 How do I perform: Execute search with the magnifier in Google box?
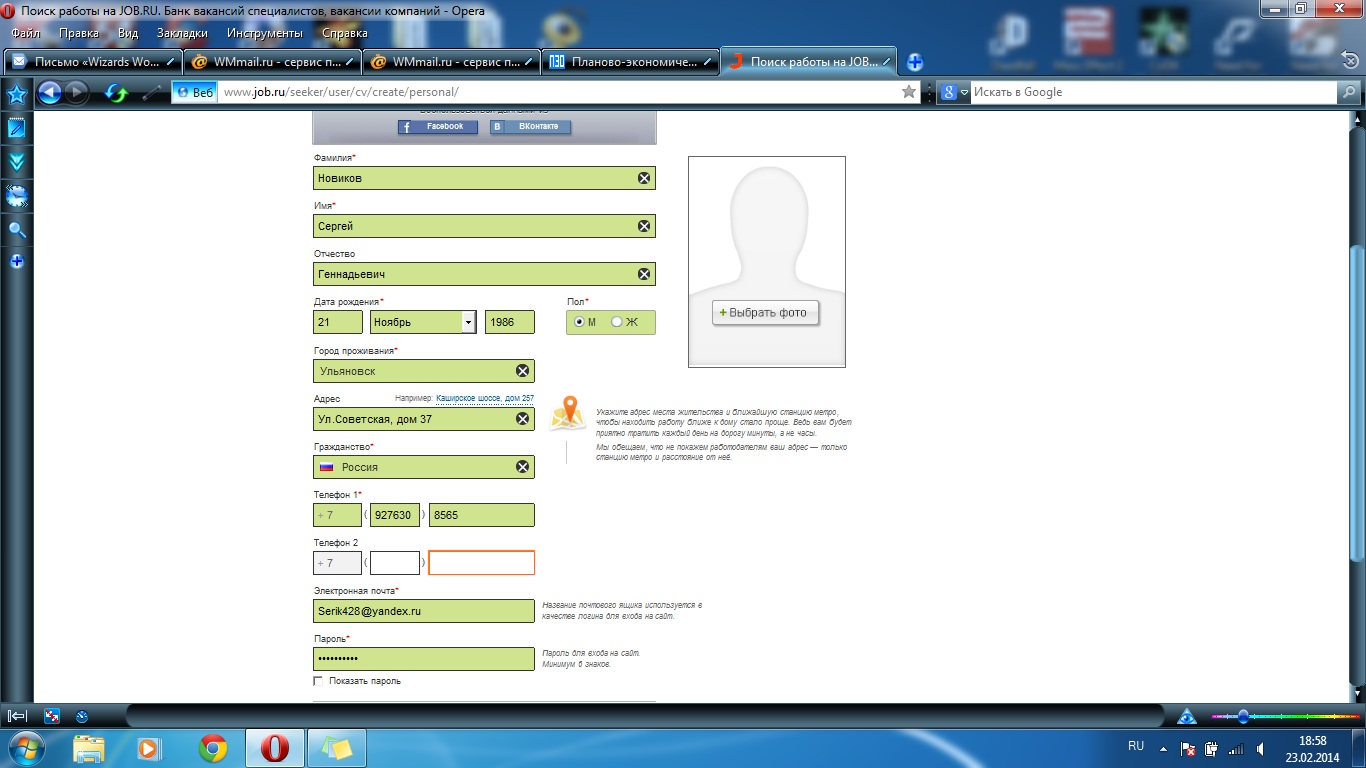click(x=1348, y=92)
